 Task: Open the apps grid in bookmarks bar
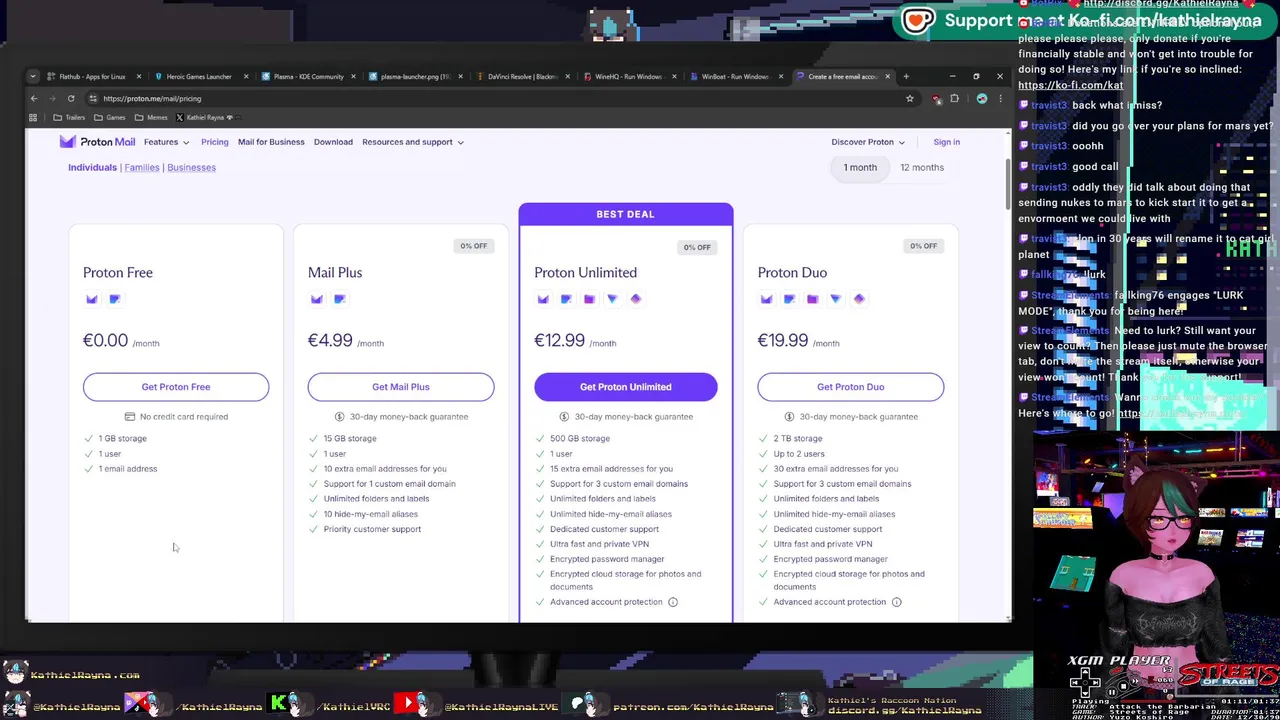[x=33, y=117]
